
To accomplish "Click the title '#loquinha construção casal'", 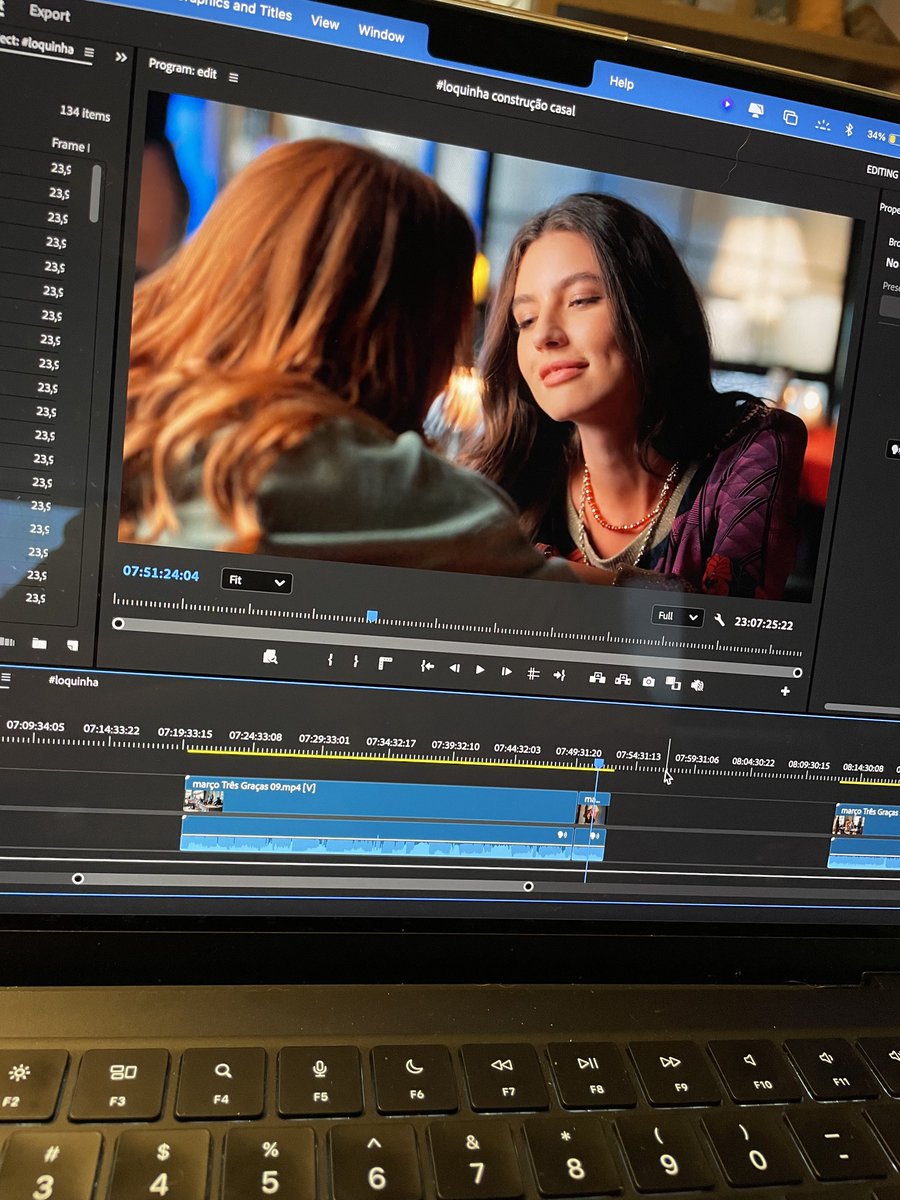I will [x=505, y=96].
